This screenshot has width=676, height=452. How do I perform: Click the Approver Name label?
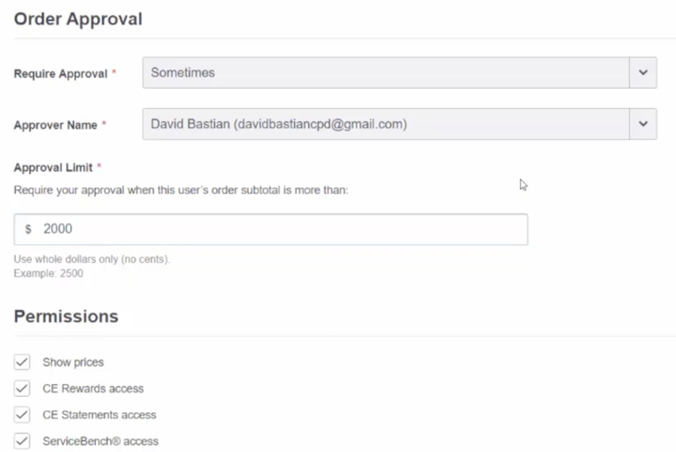[55, 125]
